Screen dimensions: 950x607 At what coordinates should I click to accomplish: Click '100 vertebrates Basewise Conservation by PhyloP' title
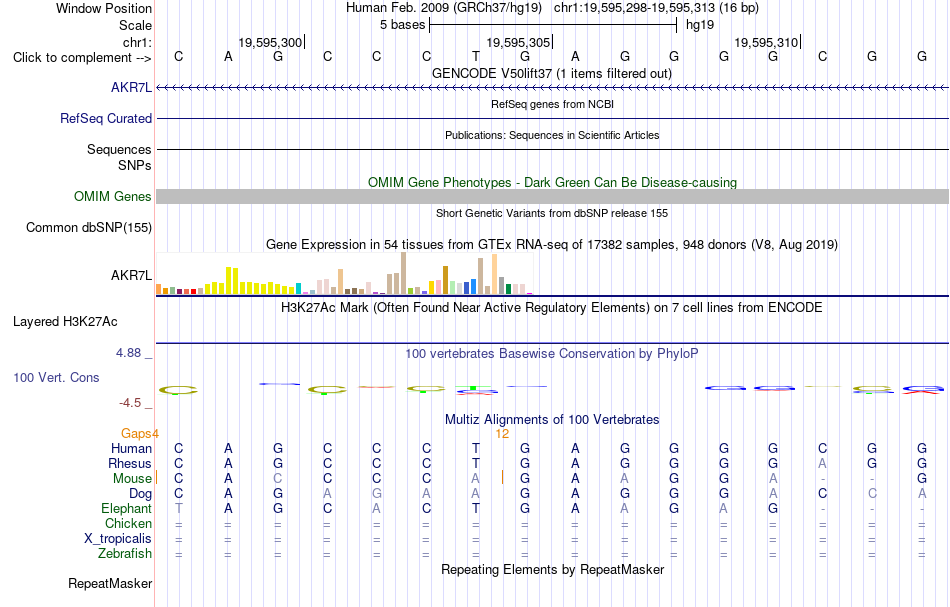coord(552,353)
